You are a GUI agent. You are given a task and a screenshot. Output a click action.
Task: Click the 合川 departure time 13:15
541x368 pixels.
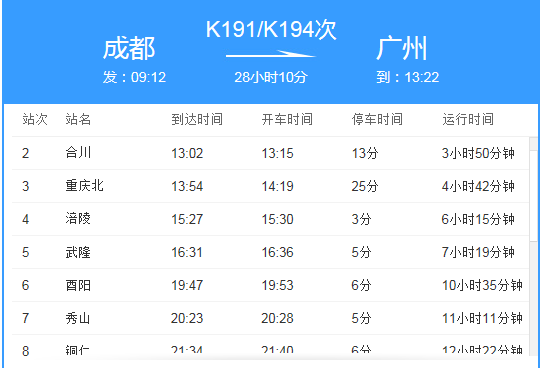point(277,153)
